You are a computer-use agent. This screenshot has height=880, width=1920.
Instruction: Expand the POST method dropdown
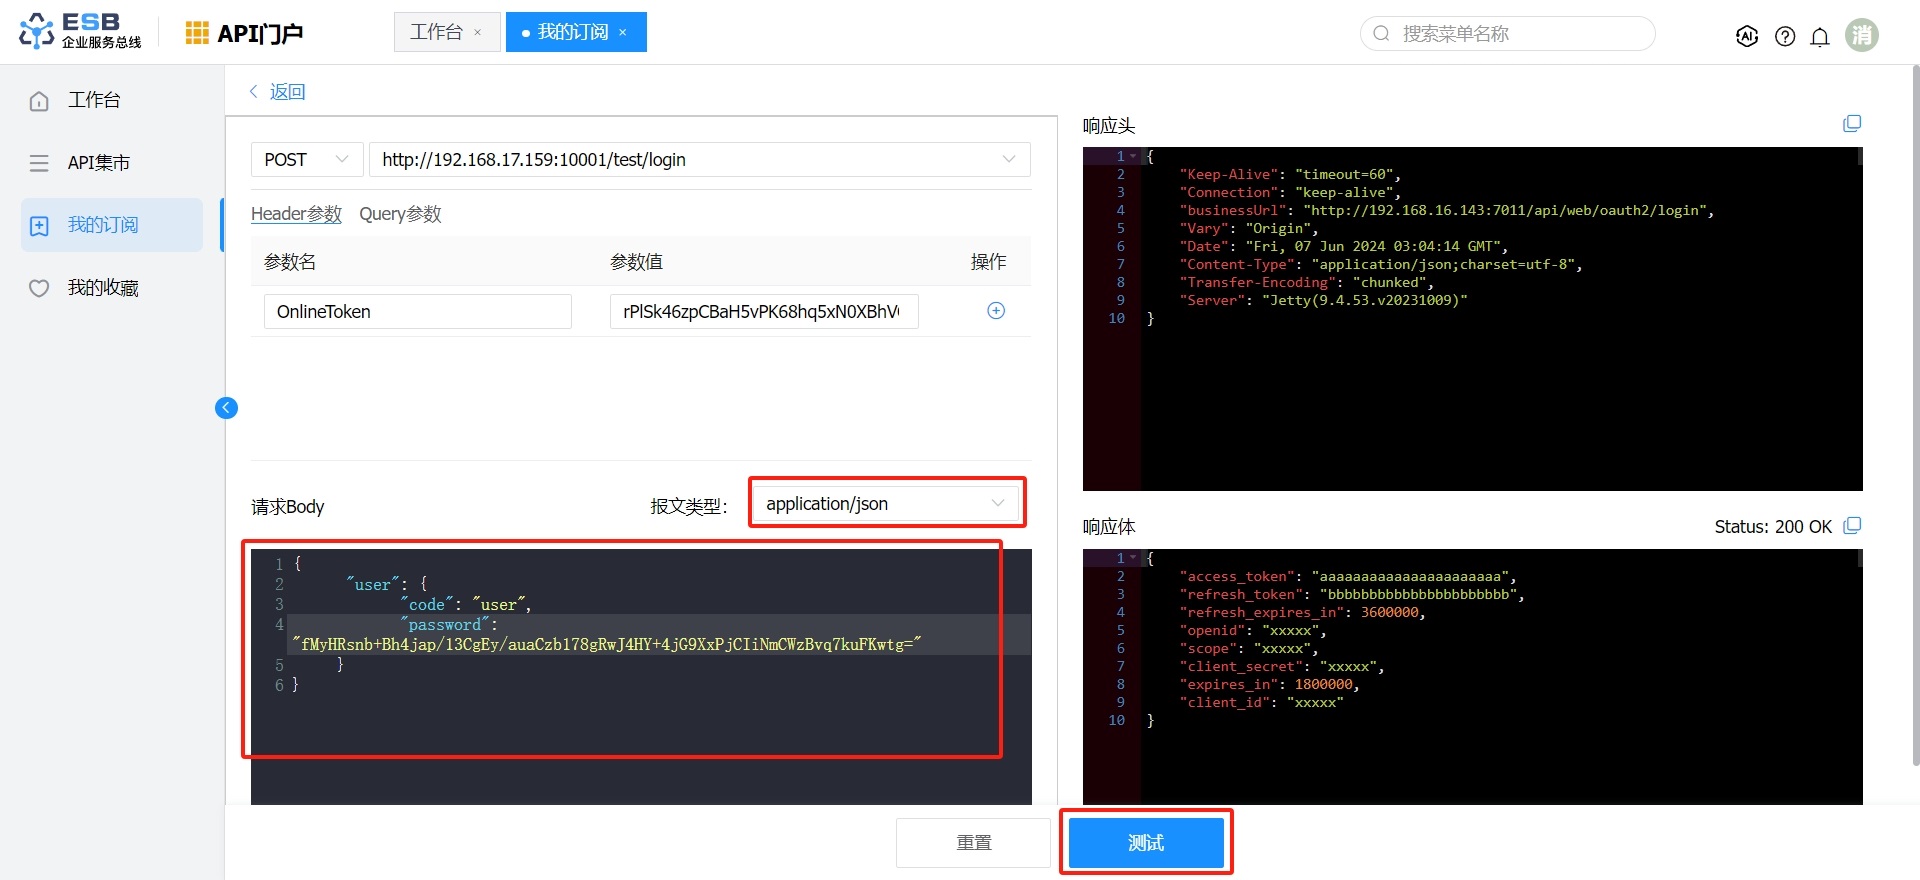pyautogui.click(x=306, y=160)
